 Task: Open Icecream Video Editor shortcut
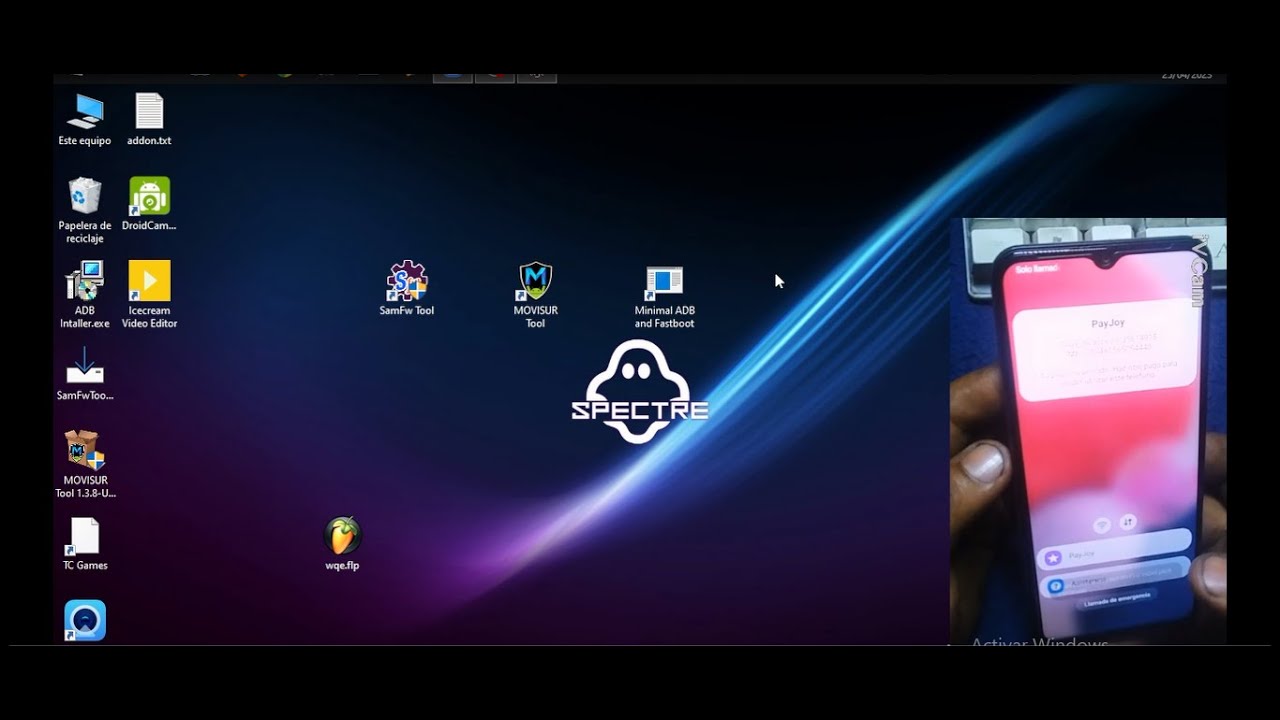(x=149, y=295)
